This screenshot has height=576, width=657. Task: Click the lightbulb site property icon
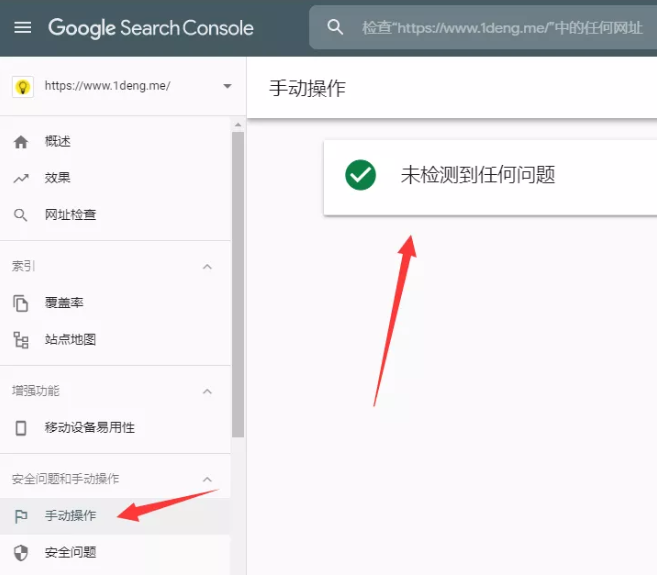coord(23,87)
